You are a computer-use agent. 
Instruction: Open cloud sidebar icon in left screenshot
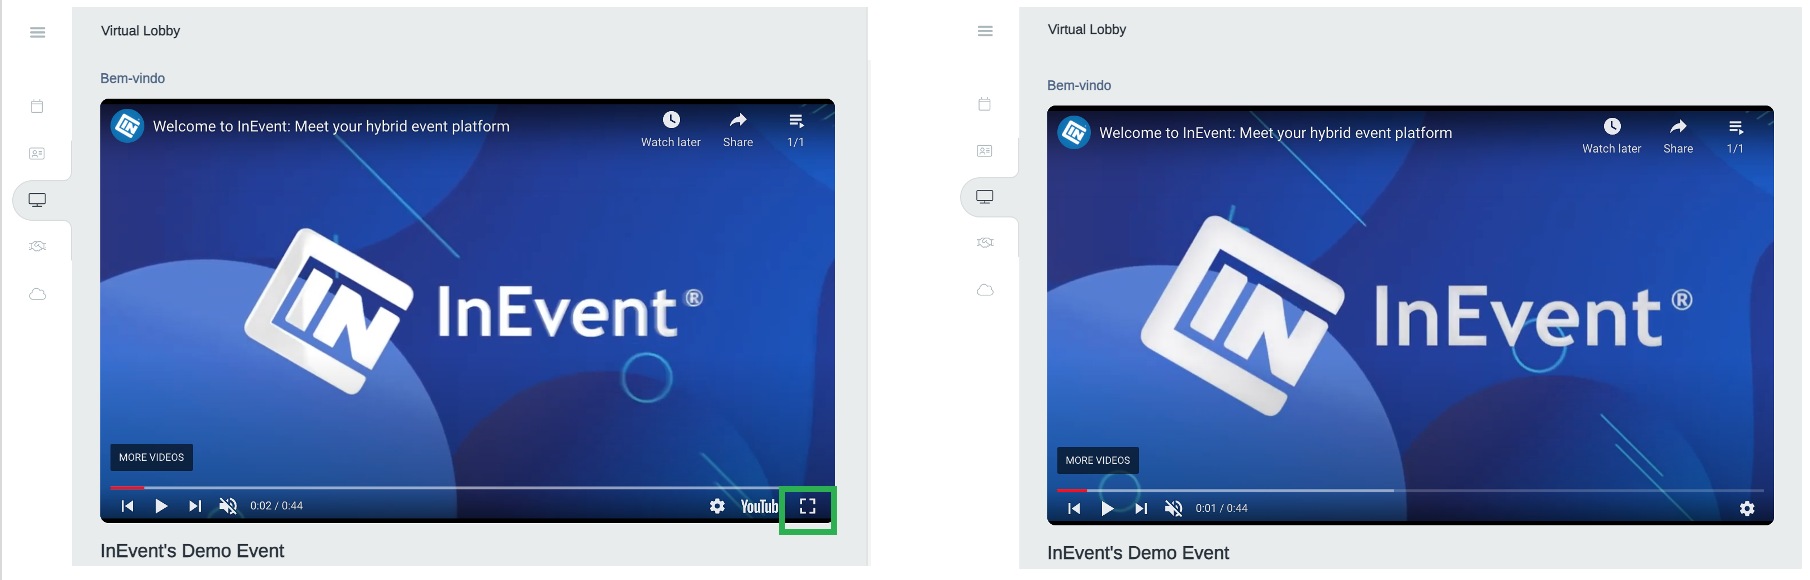click(x=38, y=294)
